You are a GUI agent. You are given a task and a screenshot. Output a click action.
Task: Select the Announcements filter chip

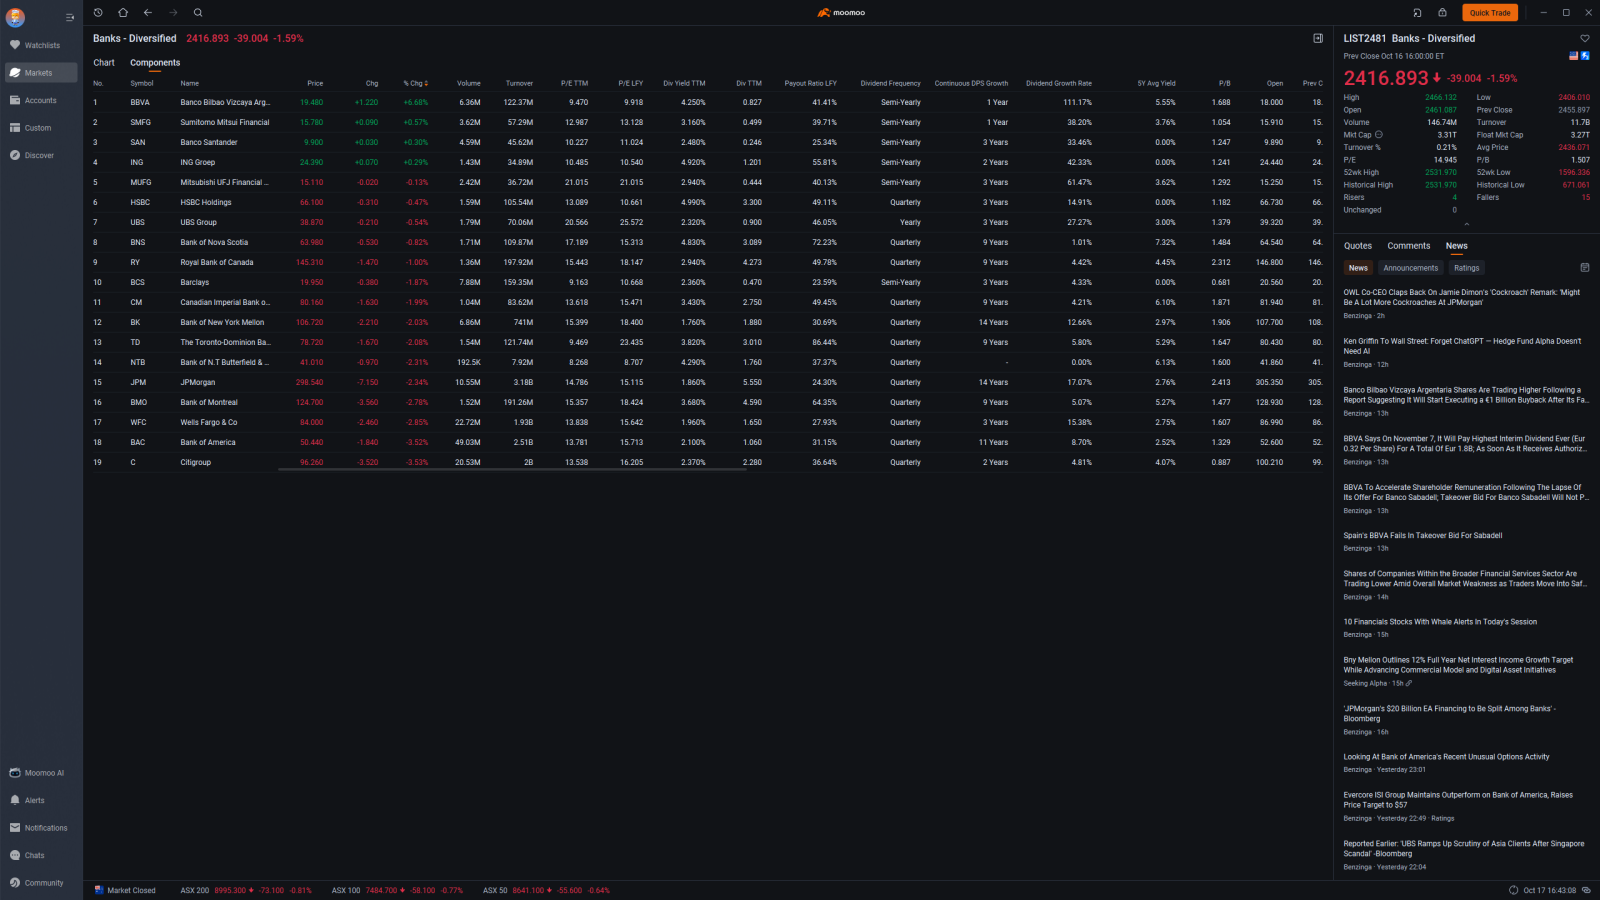[x=1410, y=268]
